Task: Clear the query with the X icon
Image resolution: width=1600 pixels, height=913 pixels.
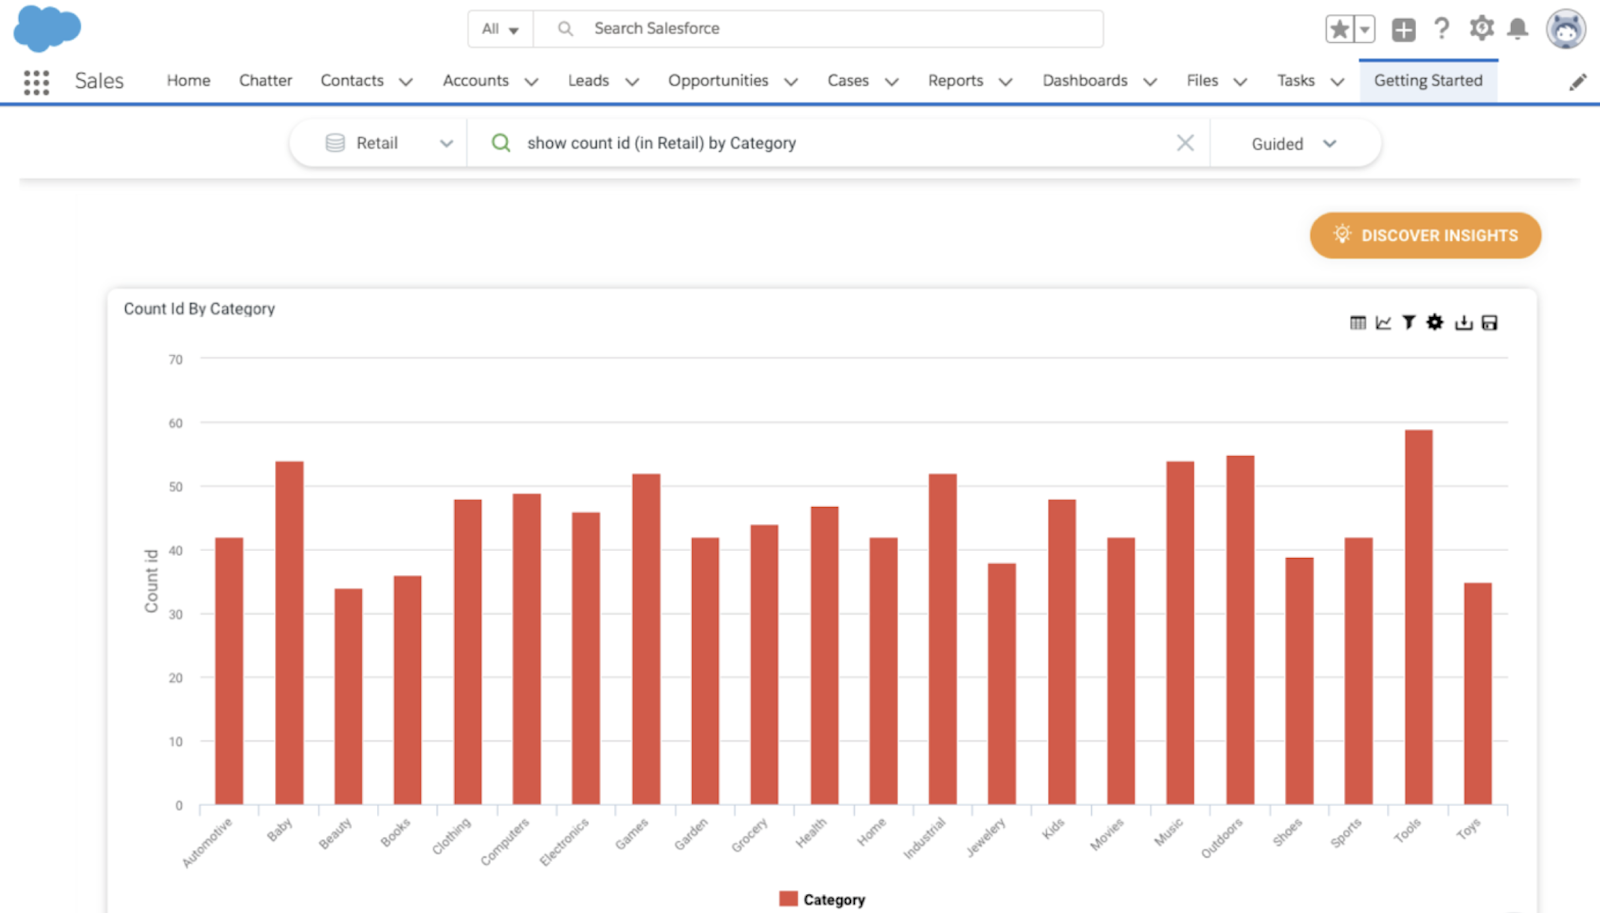Action: (1185, 143)
